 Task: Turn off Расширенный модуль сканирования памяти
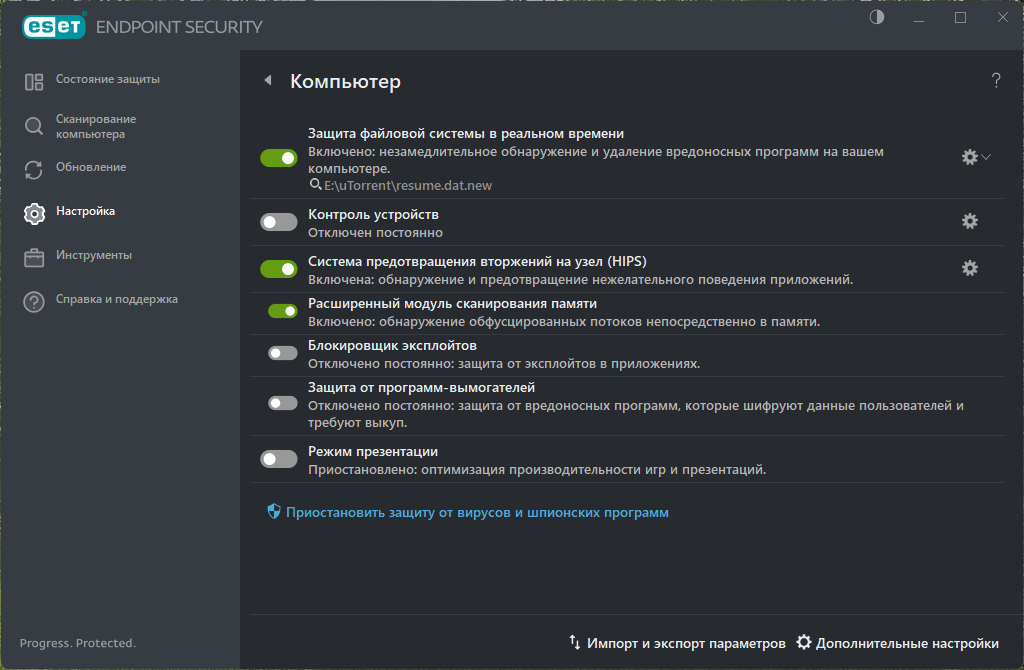[x=283, y=310]
